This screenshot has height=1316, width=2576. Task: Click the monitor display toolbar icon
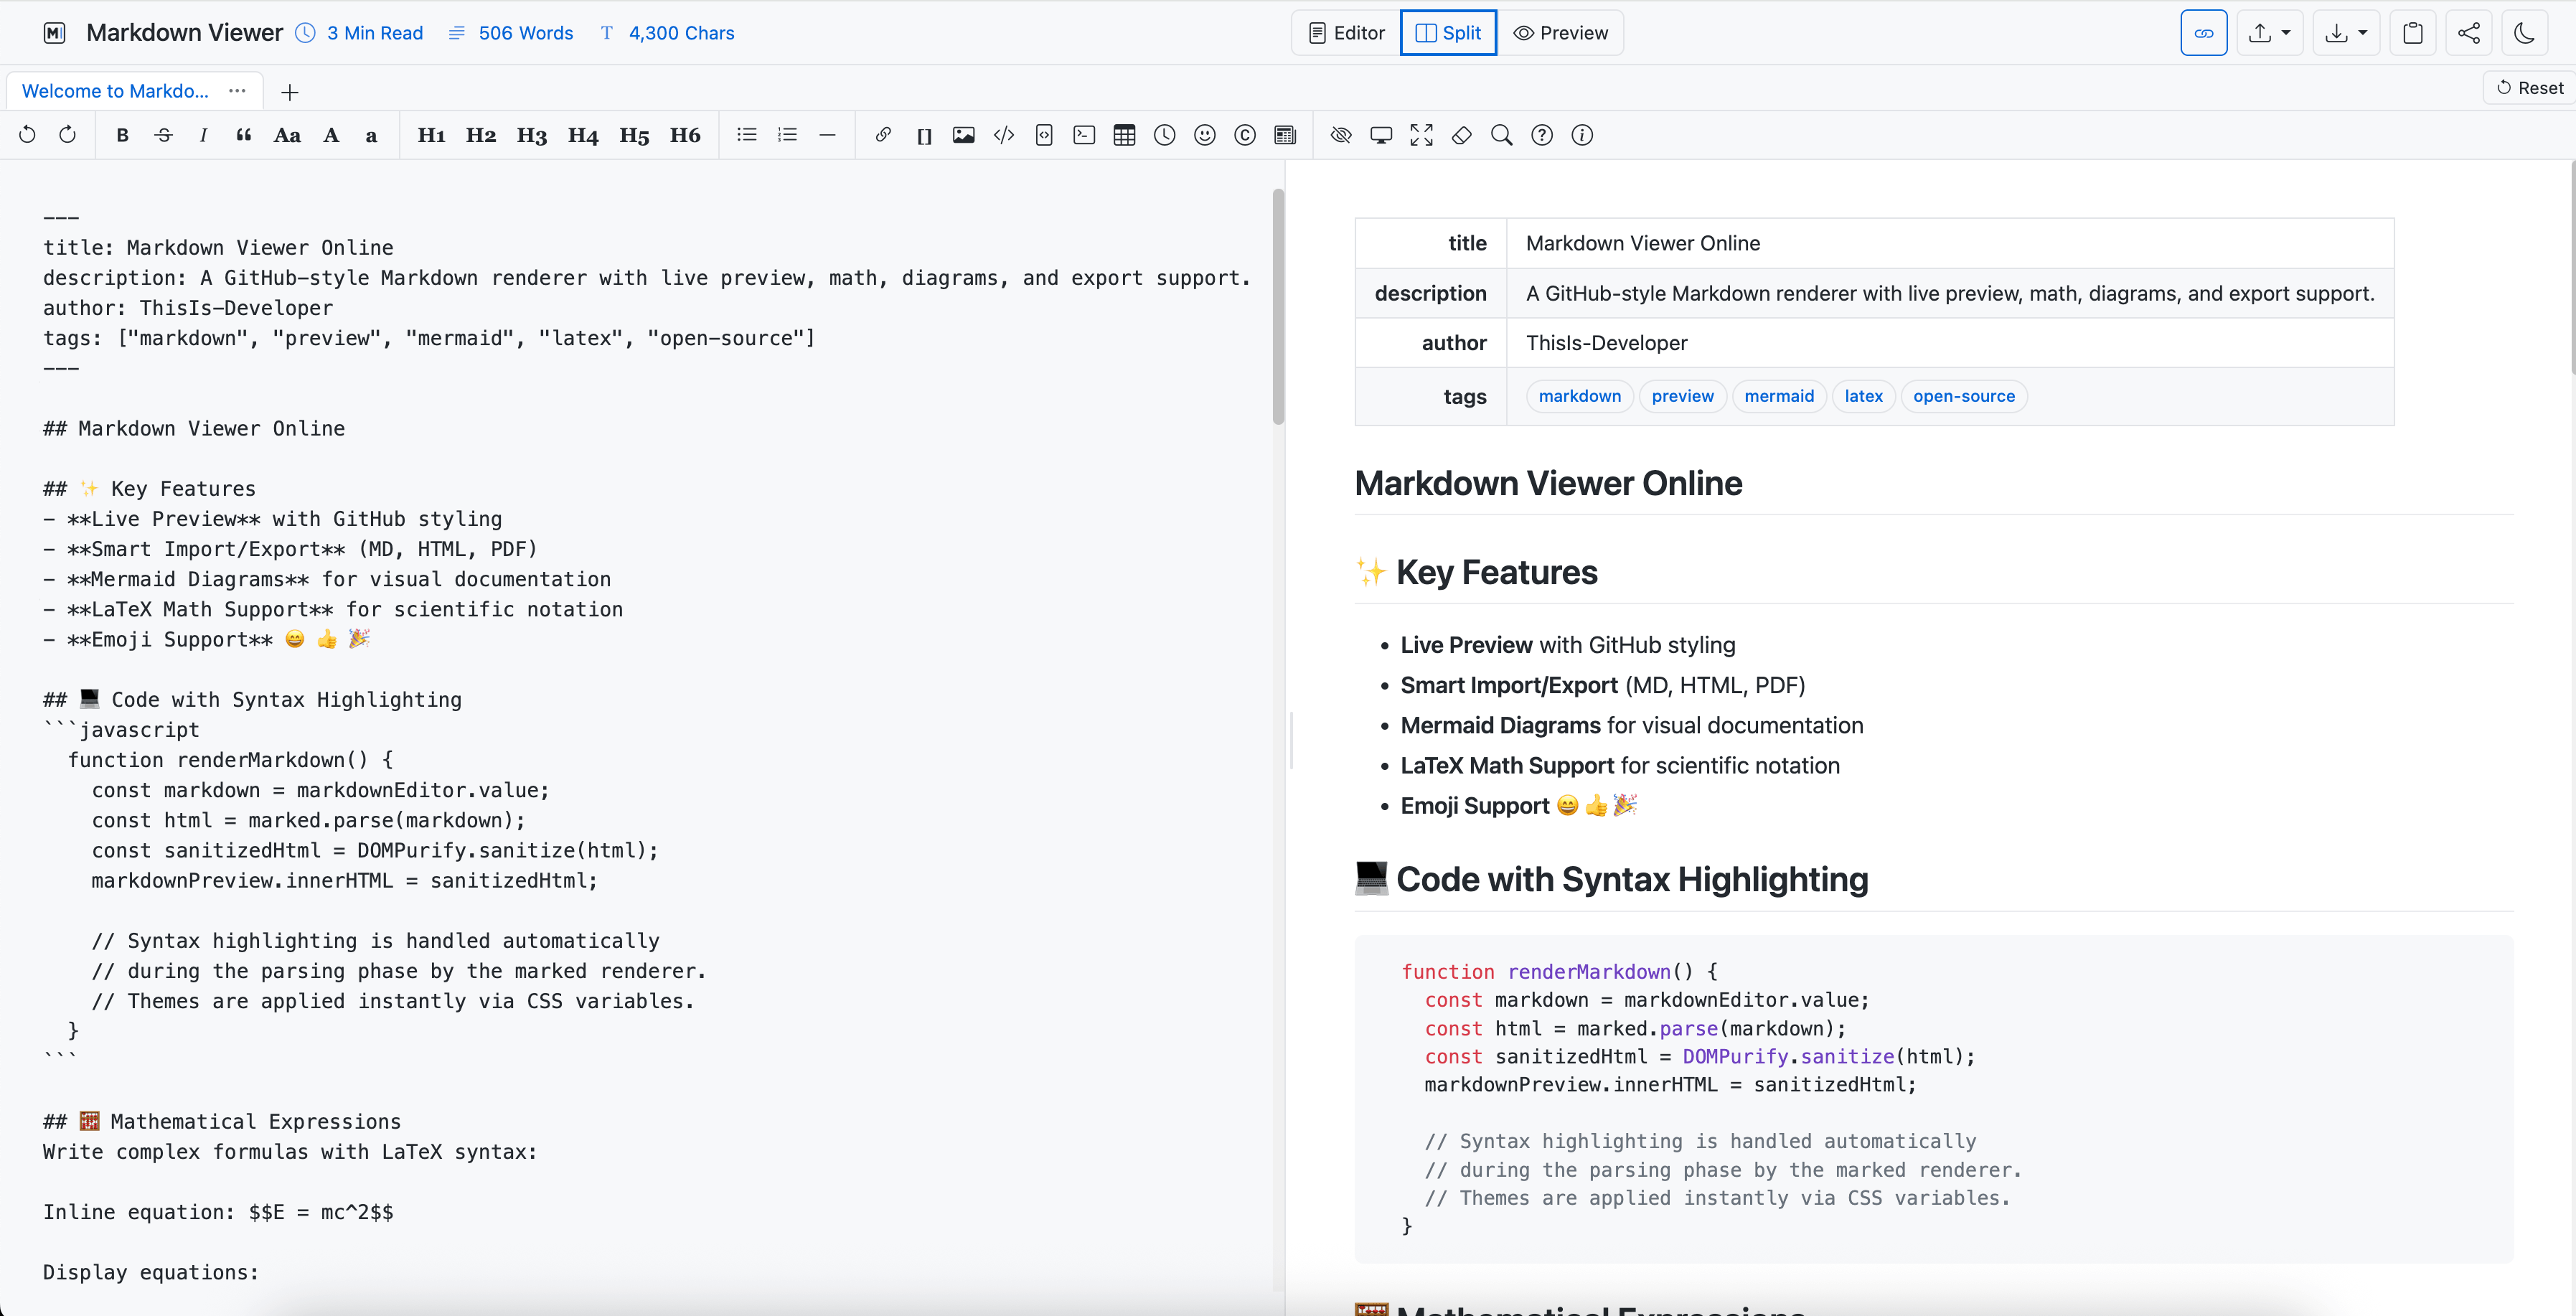click(1381, 135)
